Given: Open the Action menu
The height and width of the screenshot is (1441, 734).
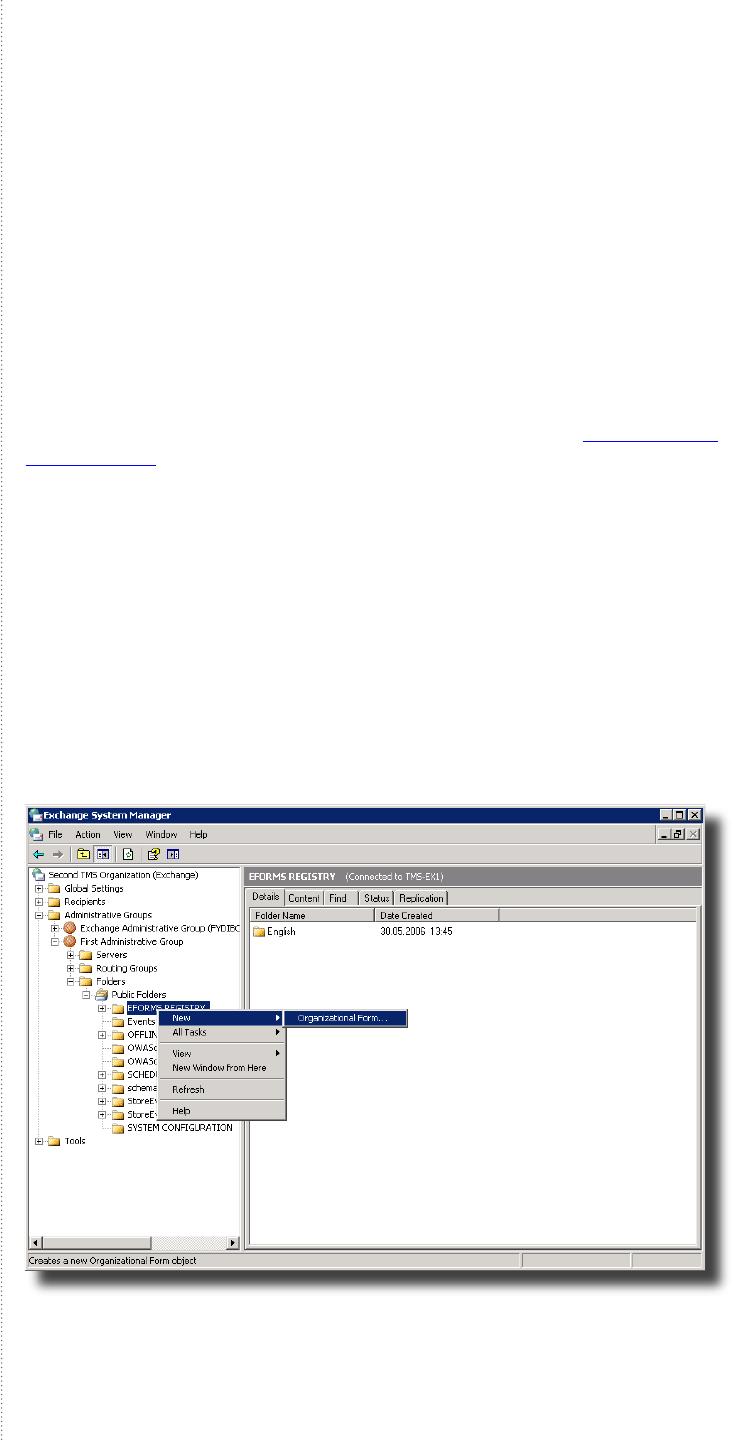Looking at the screenshot, I should pyautogui.click(x=88, y=834).
